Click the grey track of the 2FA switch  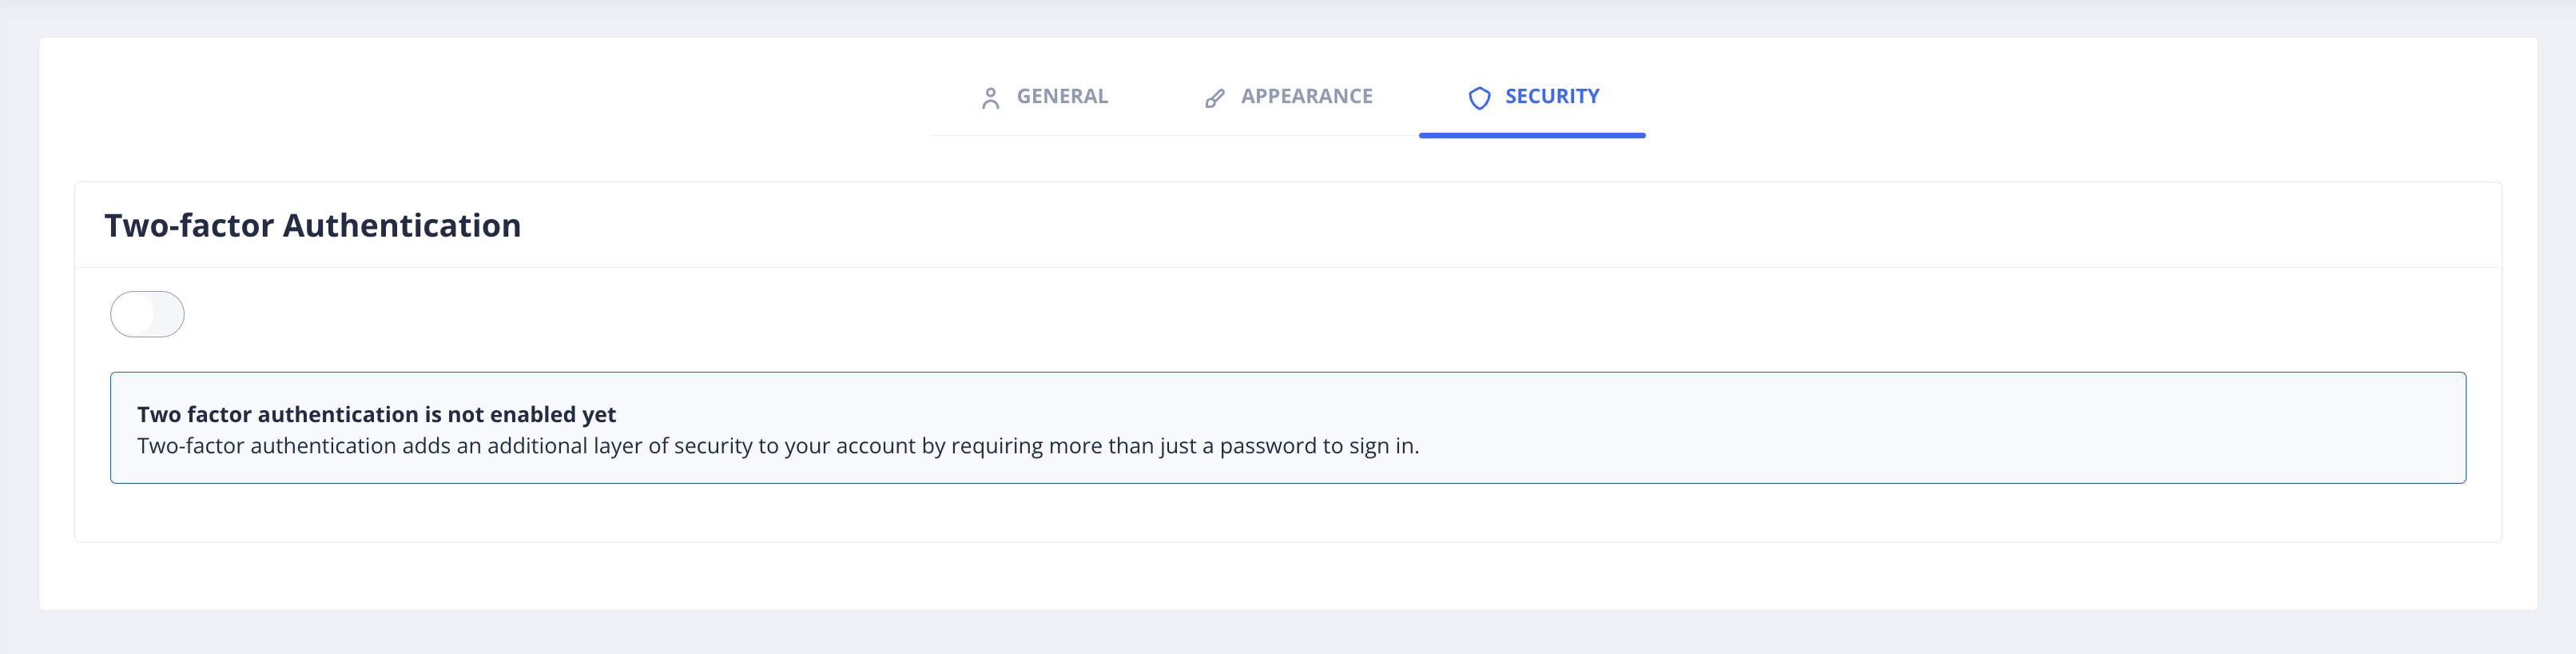point(168,314)
